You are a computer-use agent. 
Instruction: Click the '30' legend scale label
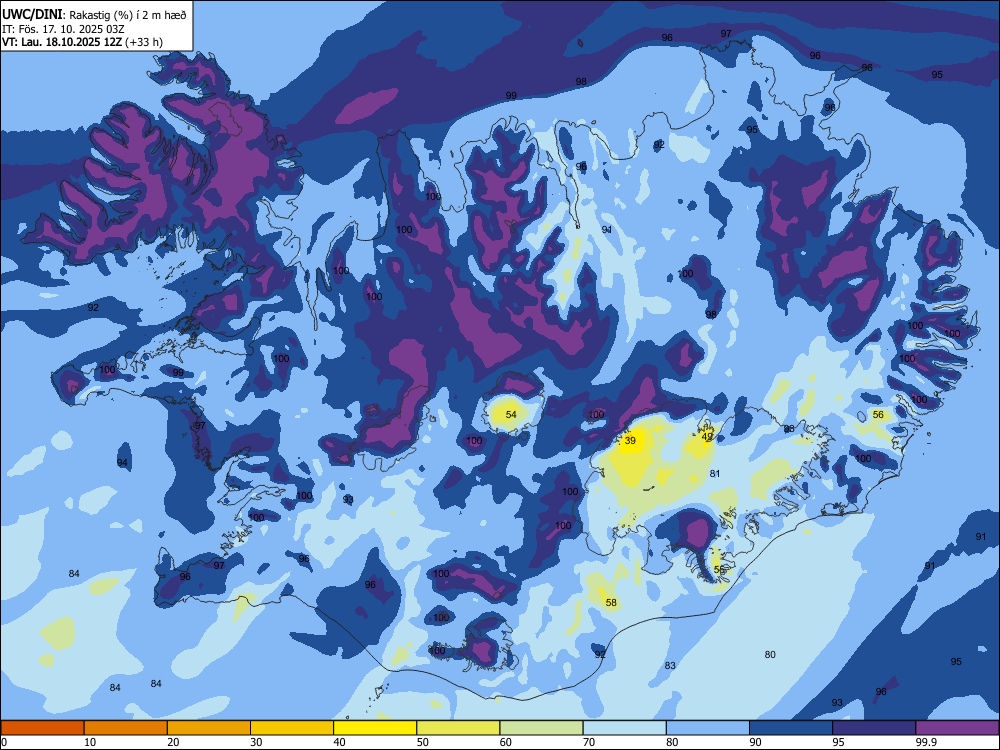[256, 742]
